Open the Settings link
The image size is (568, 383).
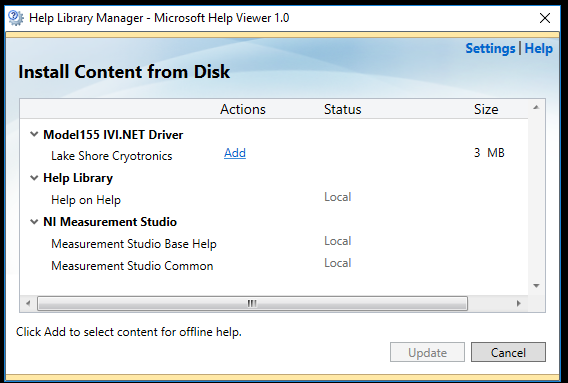click(490, 49)
